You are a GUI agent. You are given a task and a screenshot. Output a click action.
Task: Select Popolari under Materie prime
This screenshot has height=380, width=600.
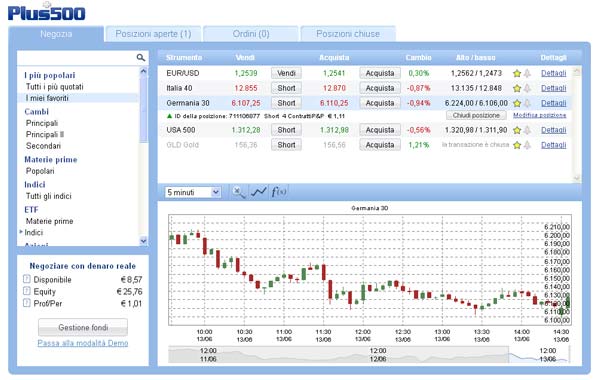[40, 171]
